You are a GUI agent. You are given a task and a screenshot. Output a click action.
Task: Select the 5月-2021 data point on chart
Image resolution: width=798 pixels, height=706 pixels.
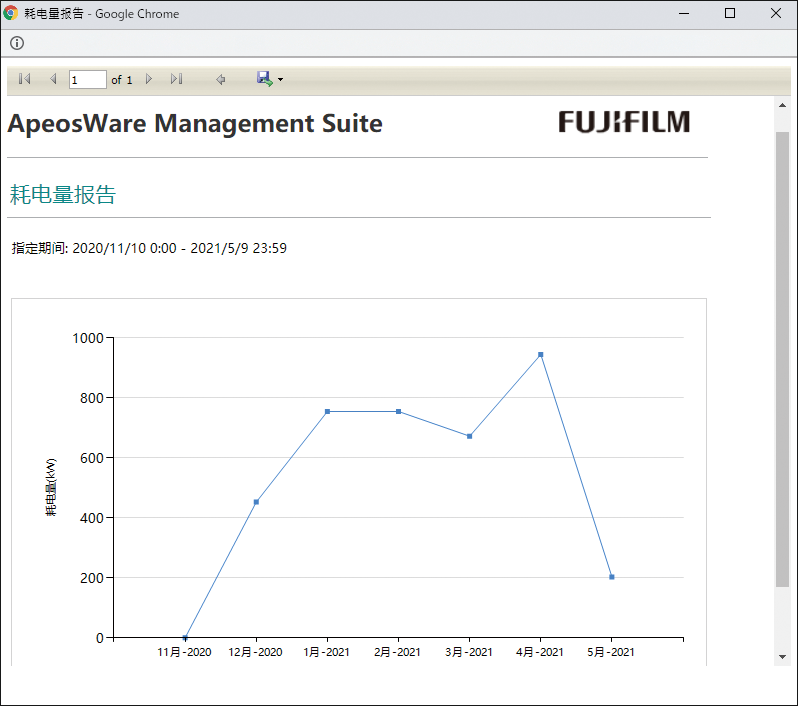[x=612, y=577]
